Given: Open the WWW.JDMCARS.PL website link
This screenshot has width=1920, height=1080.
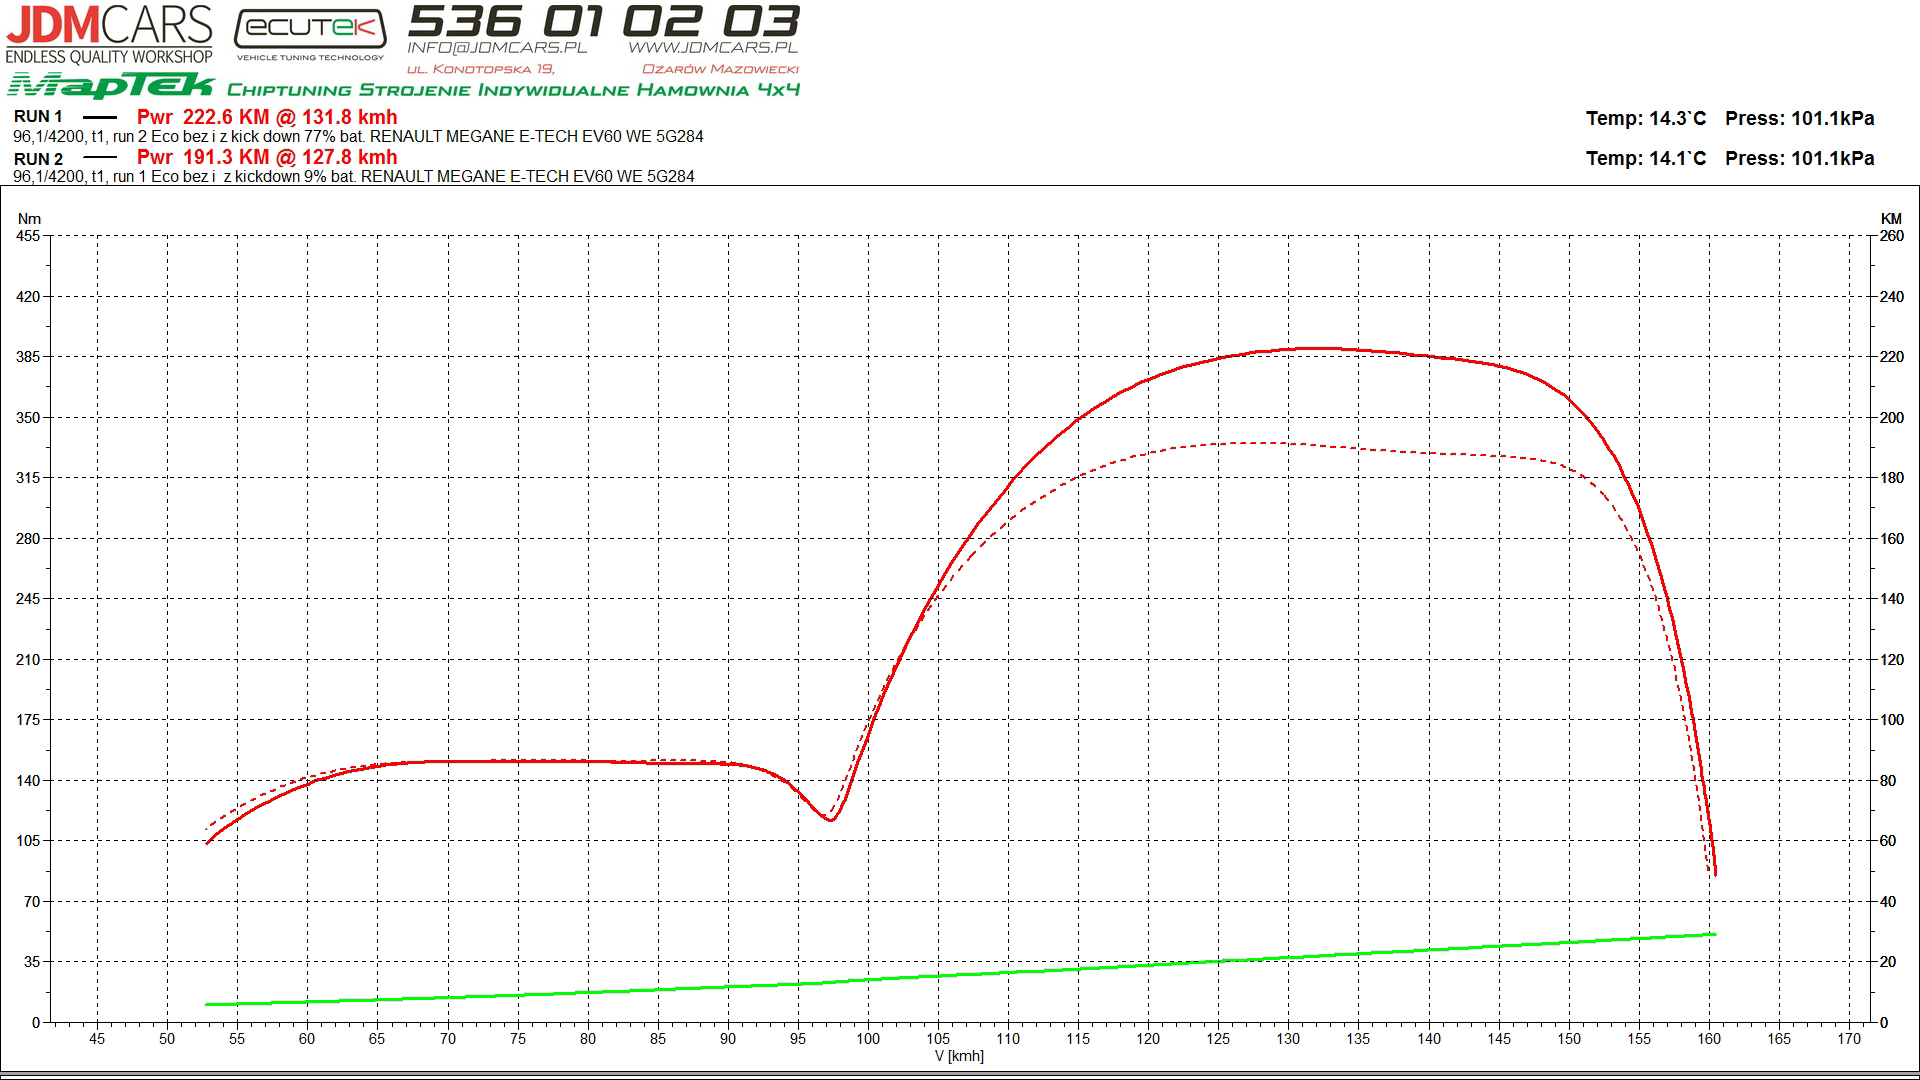Looking at the screenshot, I should point(713,47).
